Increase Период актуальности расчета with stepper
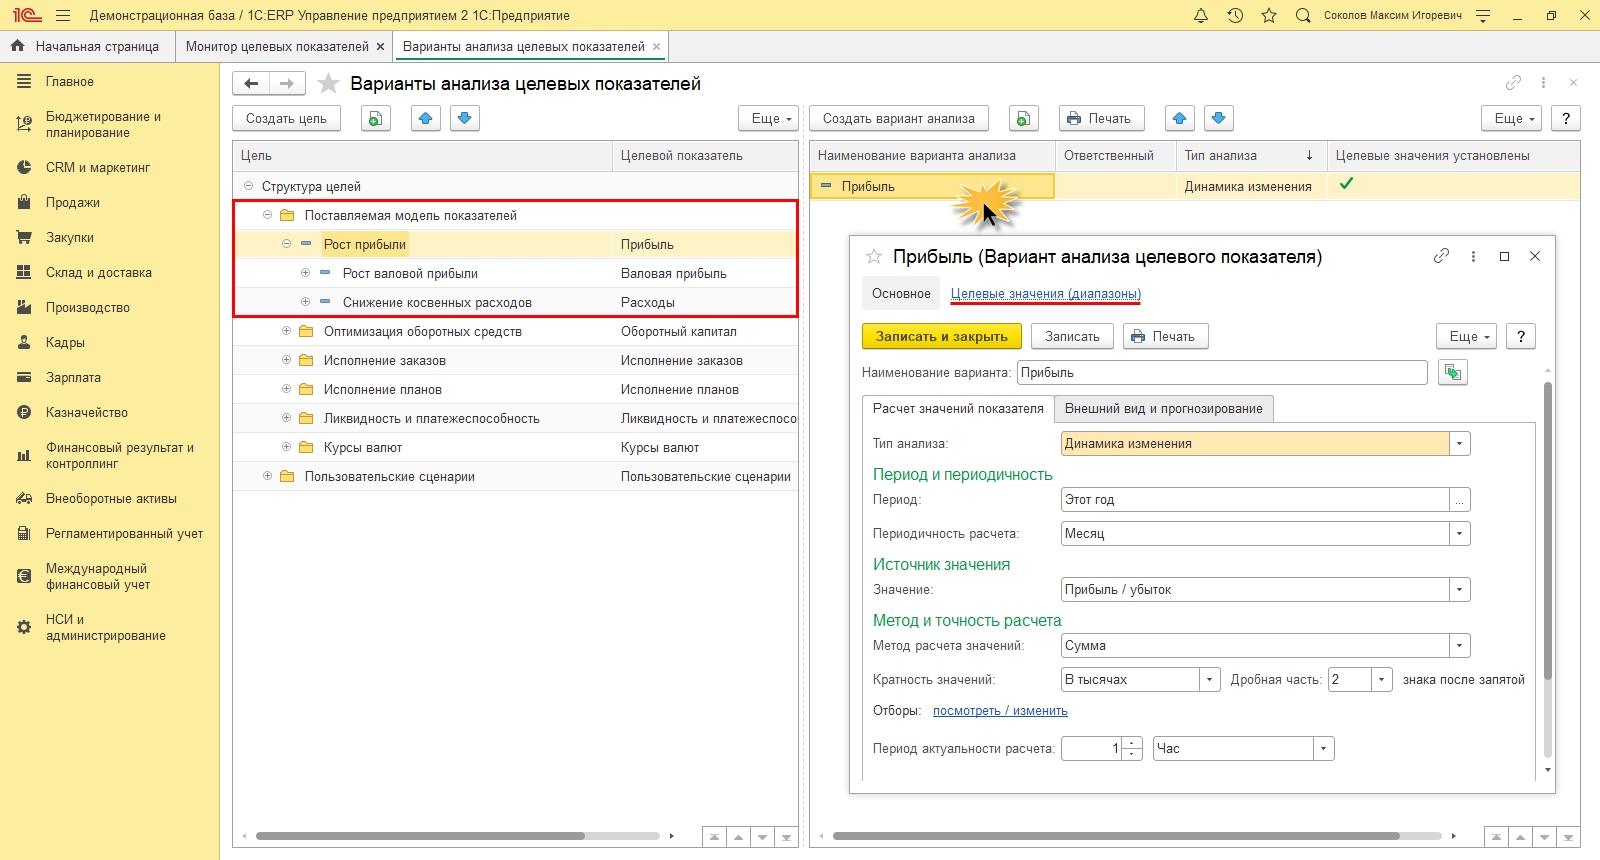This screenshot has width=1600, height=860. 1132,744
